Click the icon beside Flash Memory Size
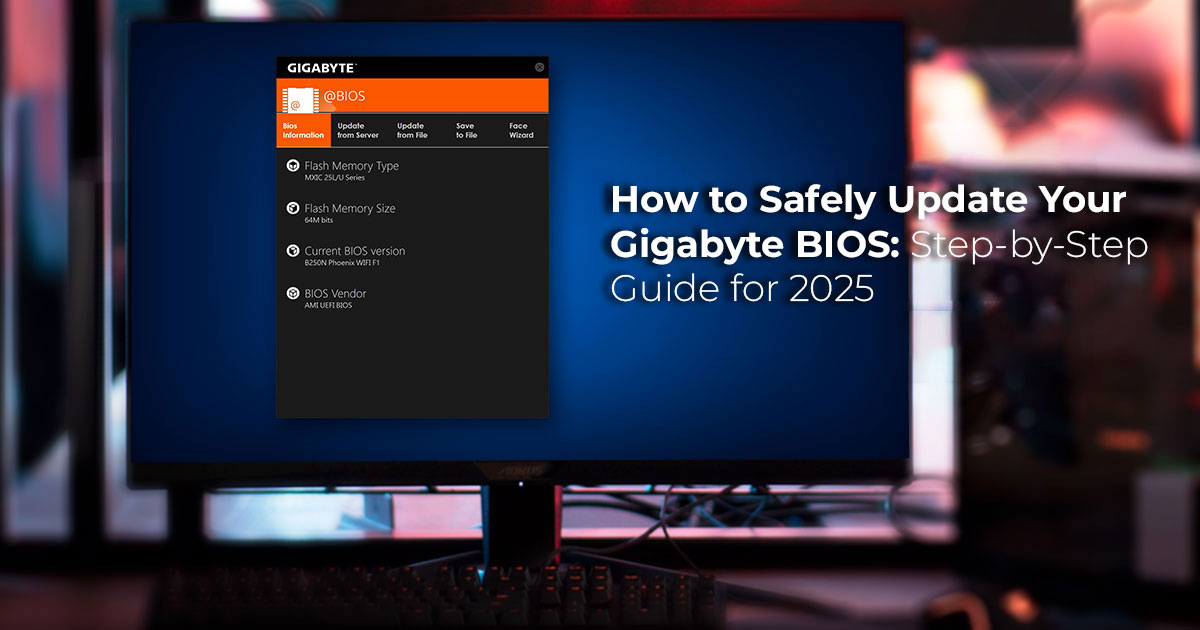 coord(293,209)
